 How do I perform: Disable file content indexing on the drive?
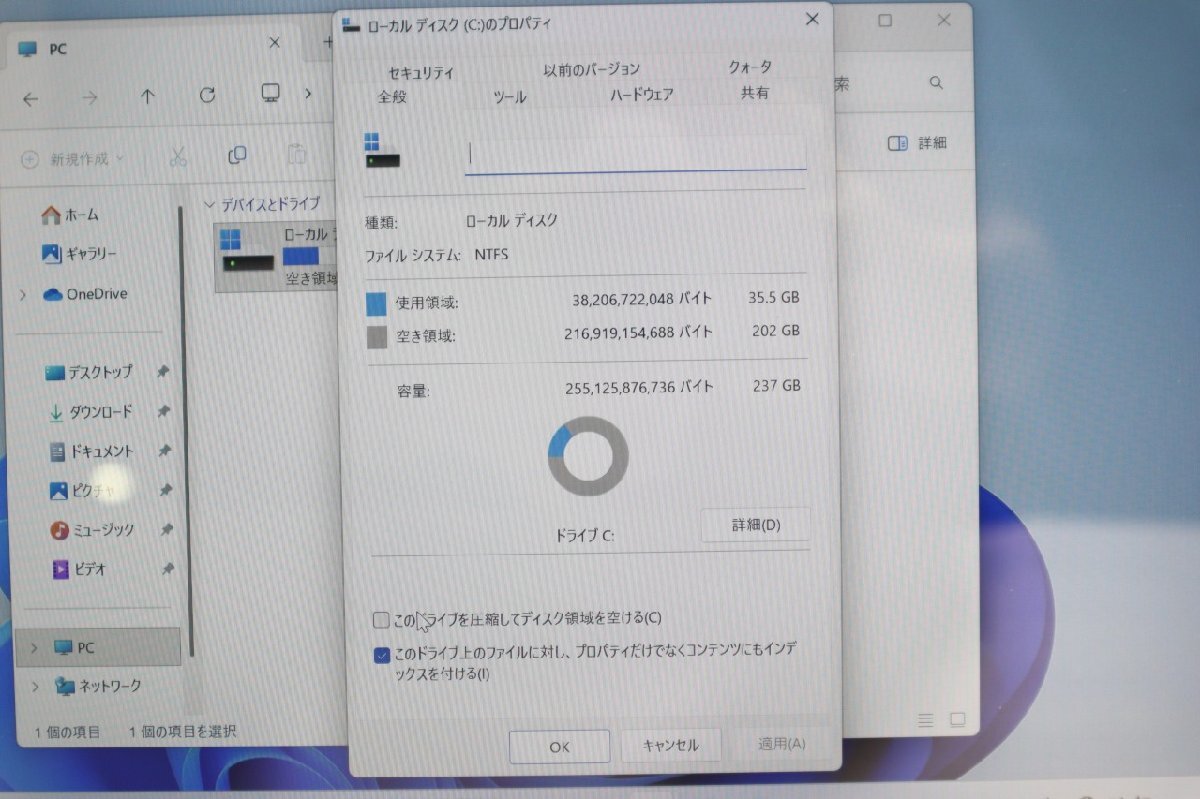(x=381, y=656)
